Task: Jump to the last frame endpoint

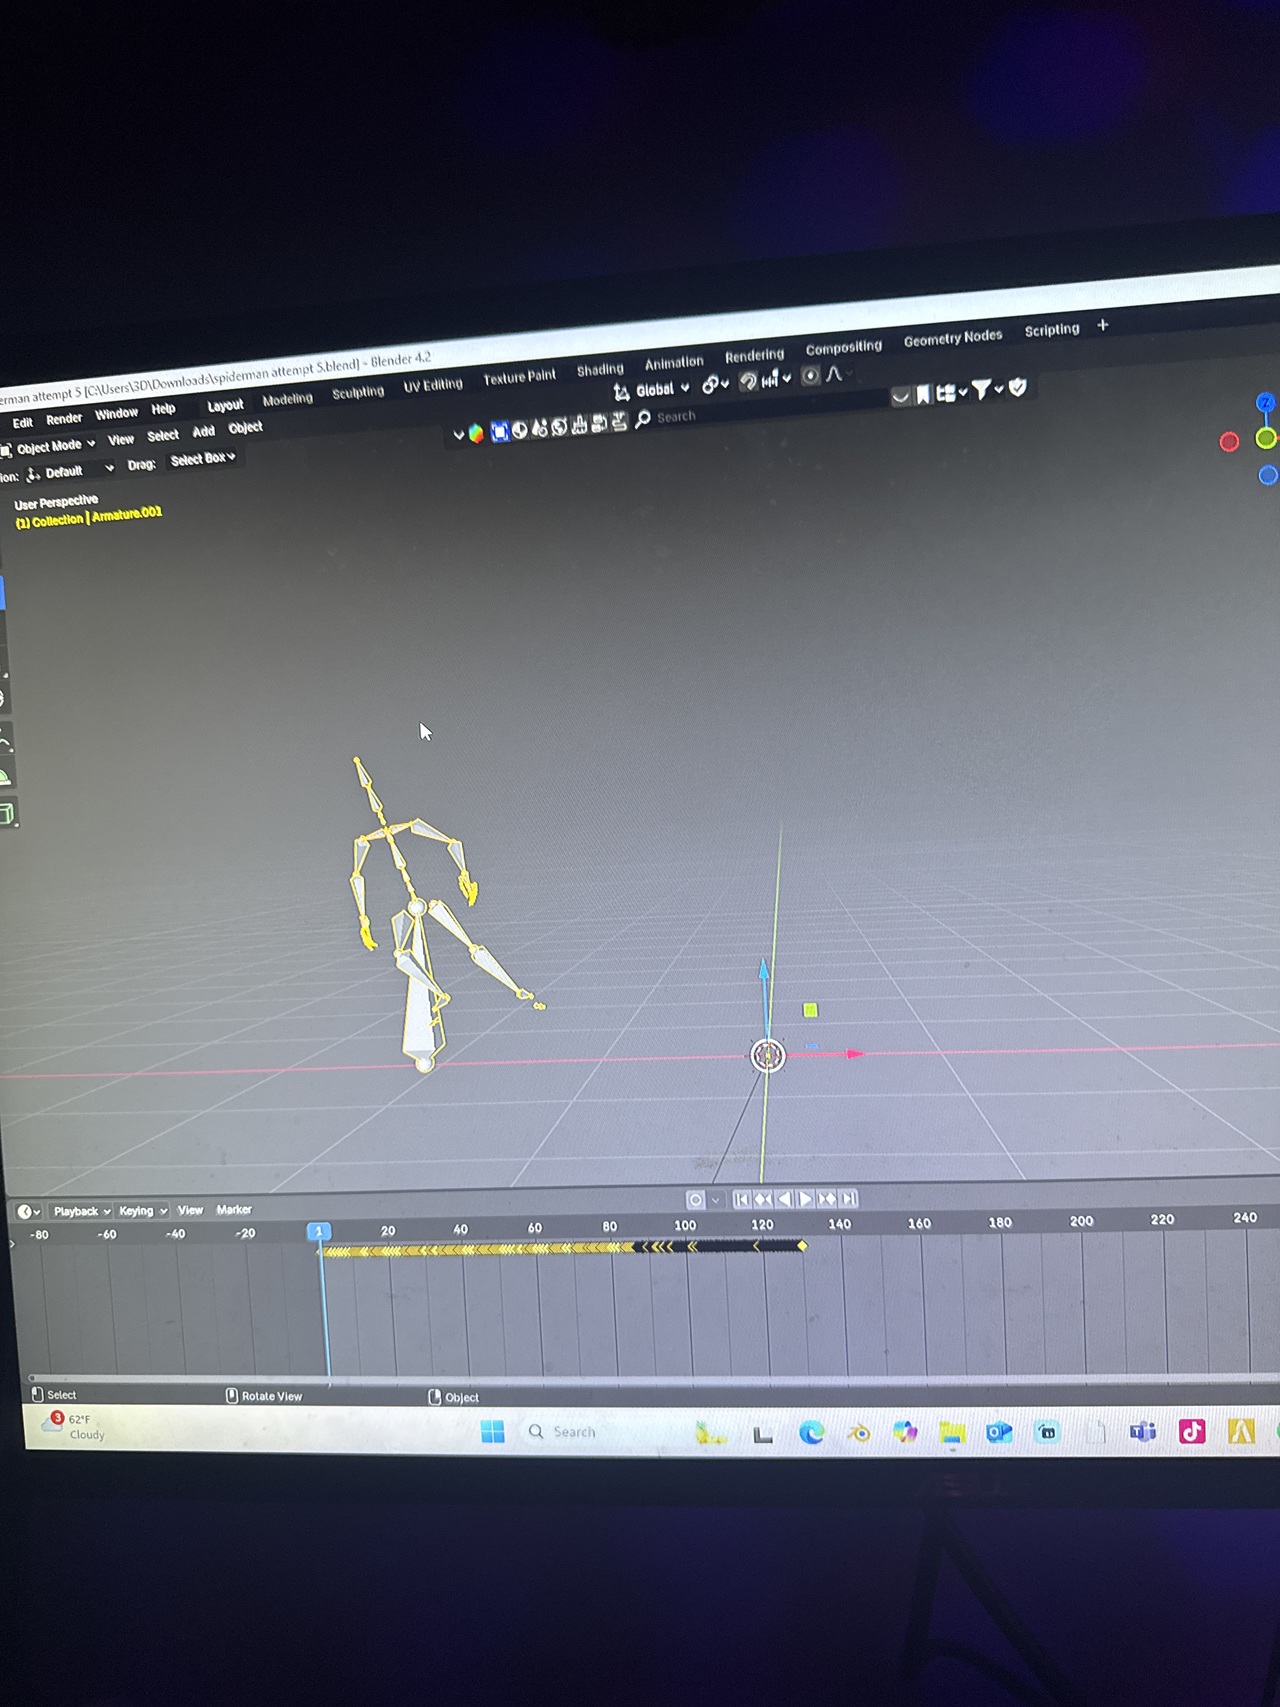Action: click(x=848, y=1198)
